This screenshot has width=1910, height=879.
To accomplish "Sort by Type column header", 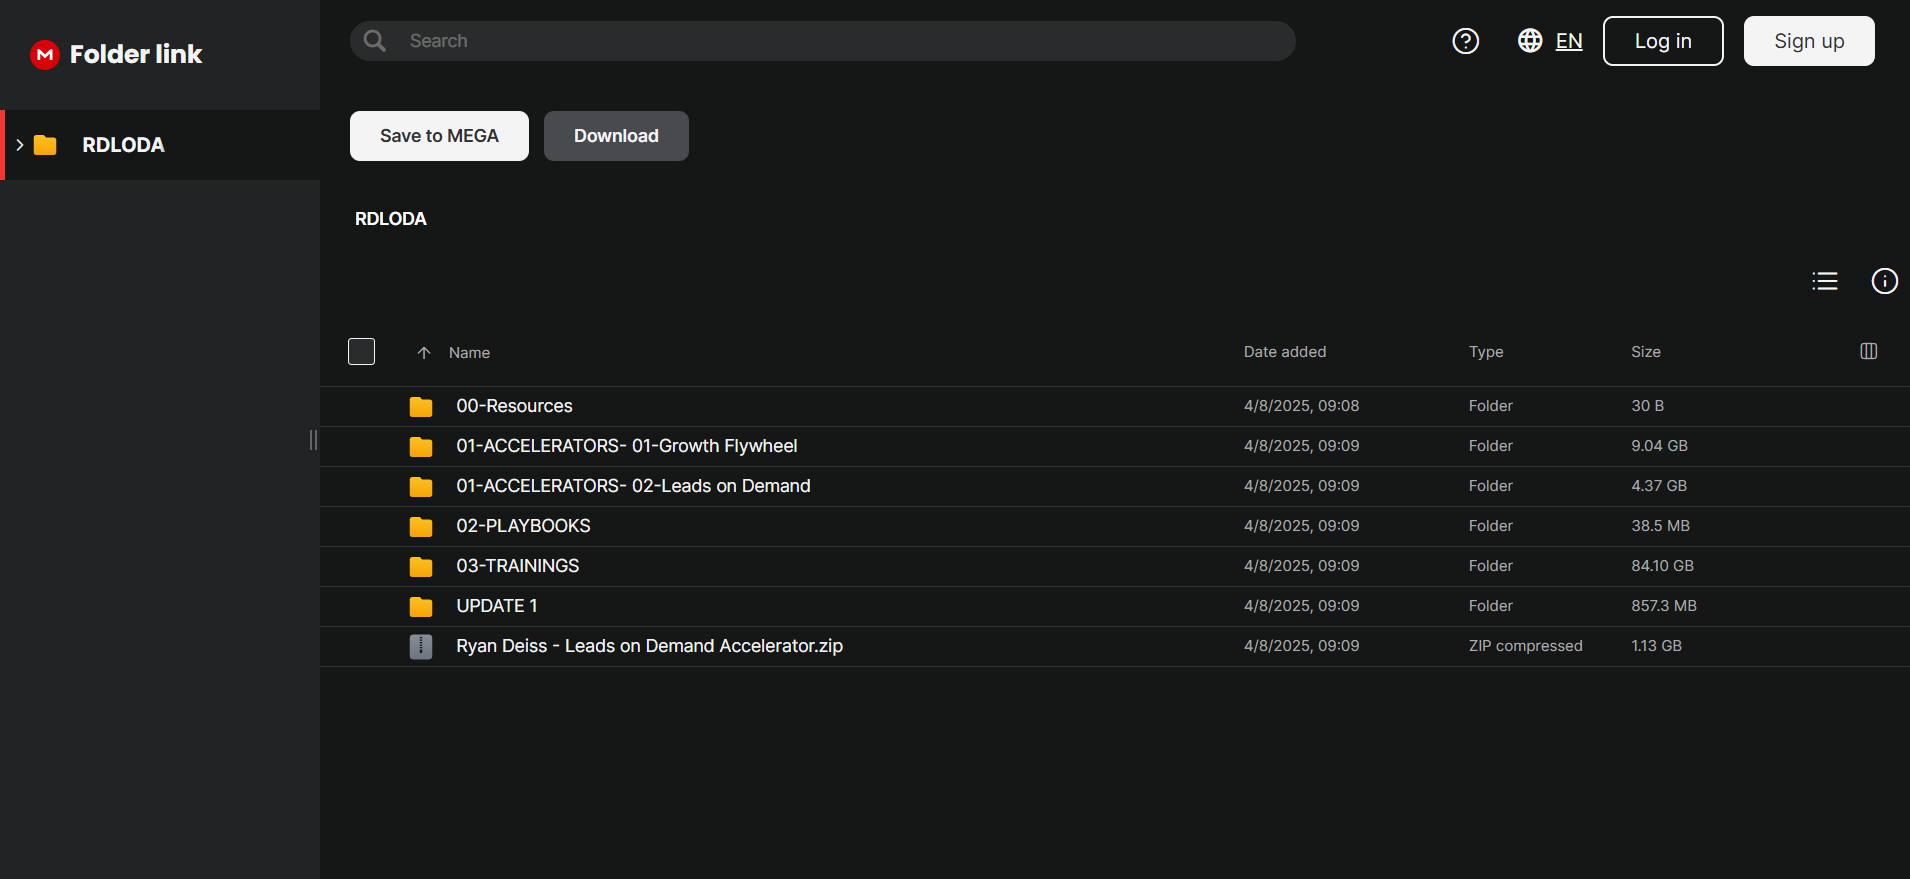I will tap(1486, 352).
